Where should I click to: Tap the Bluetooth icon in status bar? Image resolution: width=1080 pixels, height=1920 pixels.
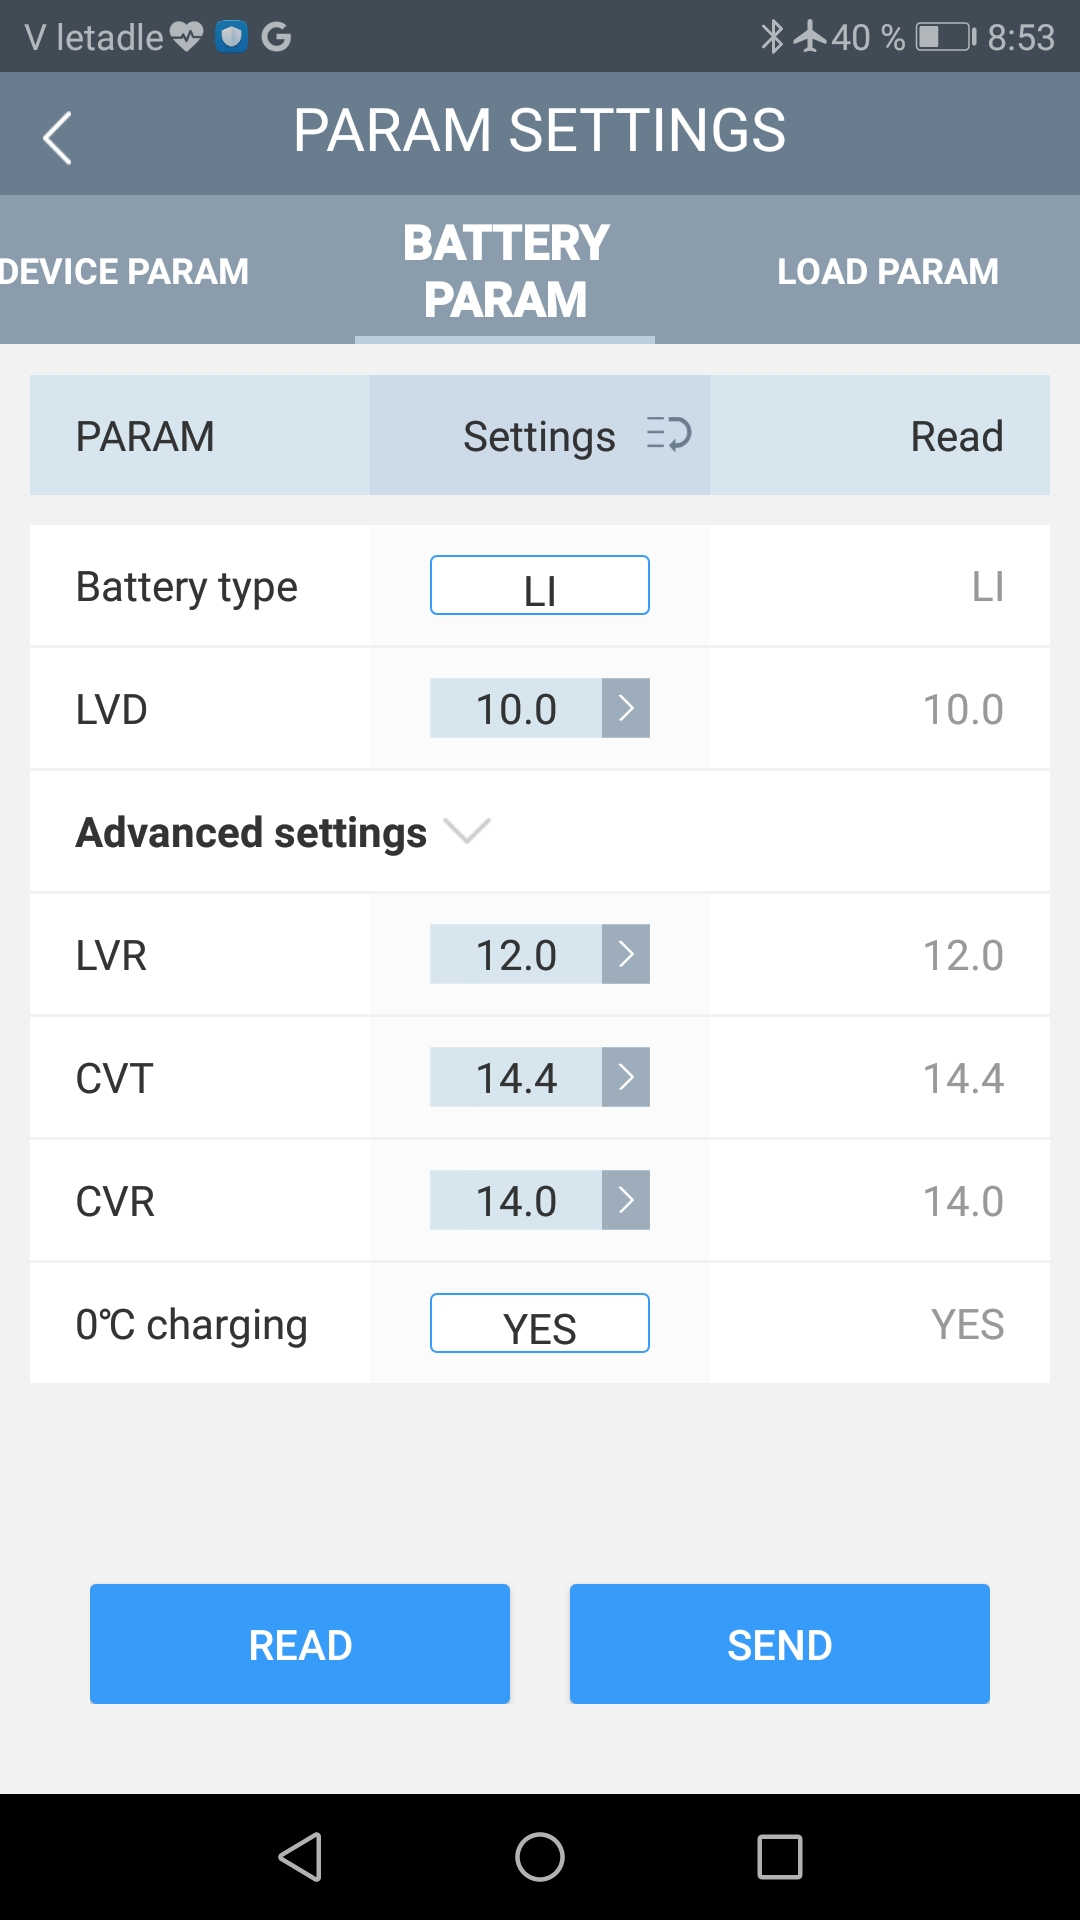[x=771, y=37]
